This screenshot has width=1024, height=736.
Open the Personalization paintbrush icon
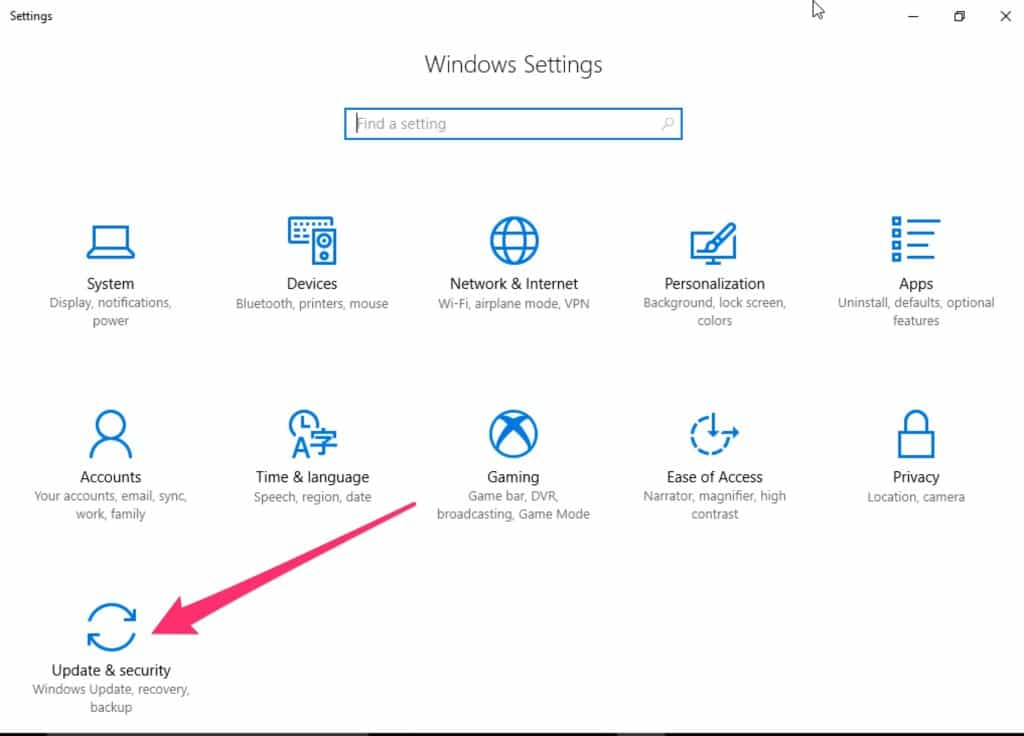tap(714, 243)
